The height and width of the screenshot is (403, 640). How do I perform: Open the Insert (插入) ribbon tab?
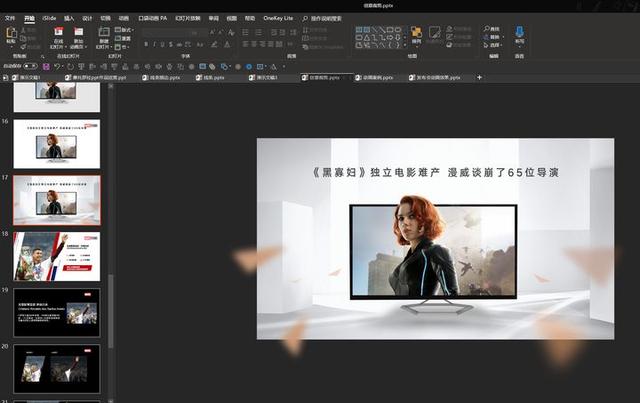coord(68,18)
